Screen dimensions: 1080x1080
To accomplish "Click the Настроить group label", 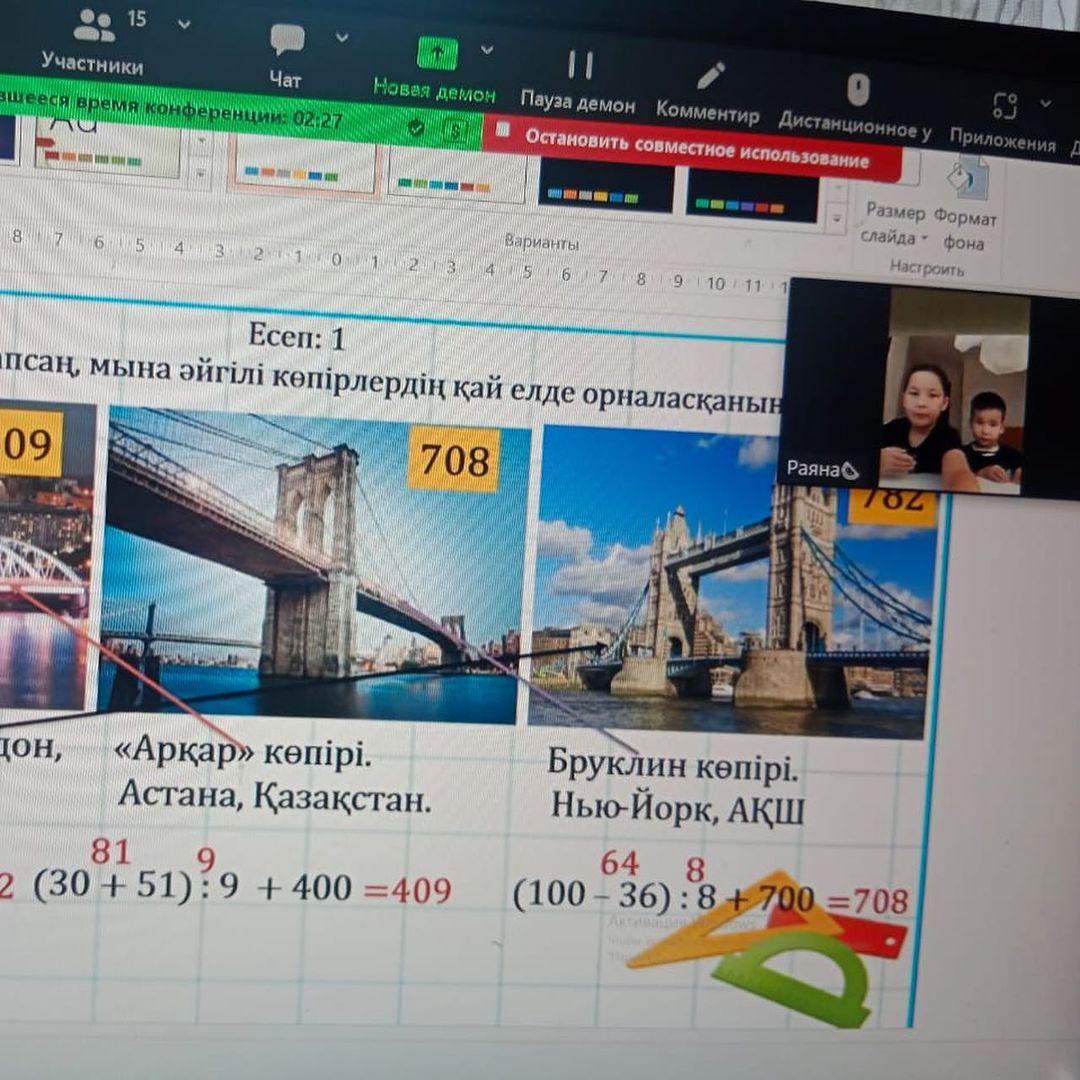I will [926, 267].
